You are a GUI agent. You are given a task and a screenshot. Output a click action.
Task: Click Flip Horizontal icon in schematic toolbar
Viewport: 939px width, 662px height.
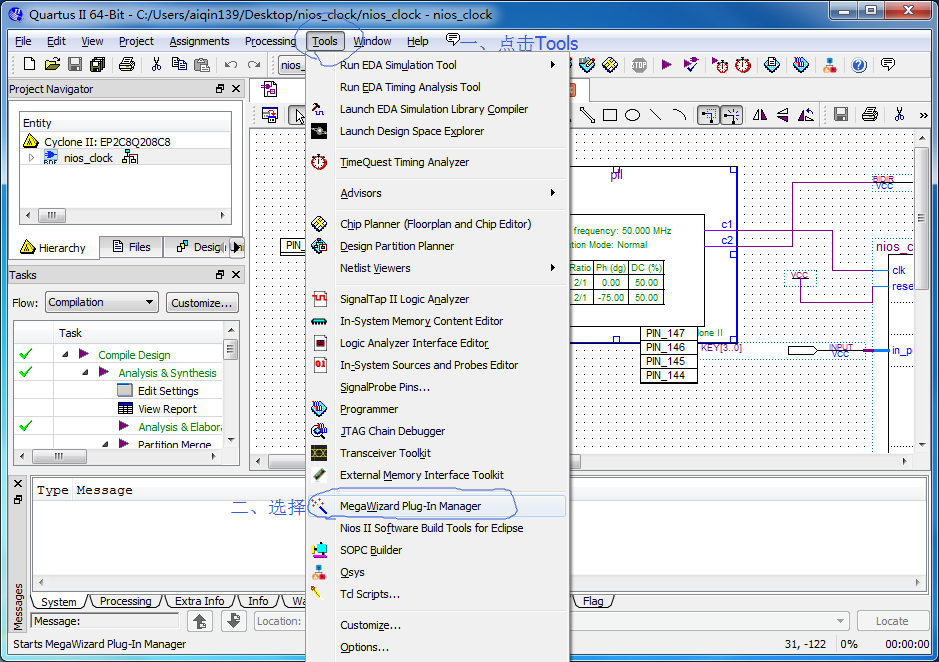(759, 115)
